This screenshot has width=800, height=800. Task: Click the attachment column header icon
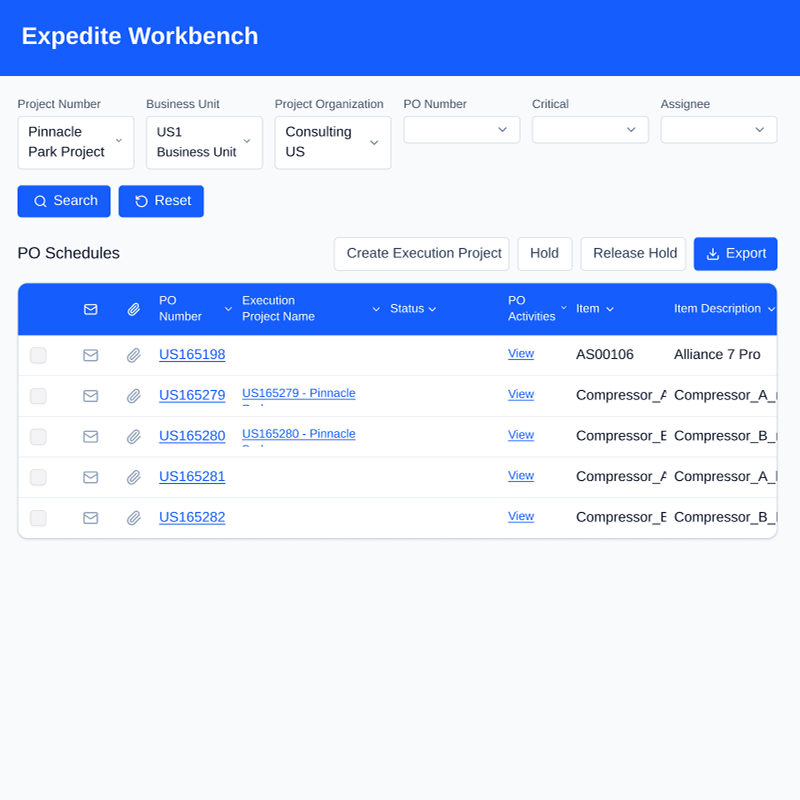coord(133,309)
